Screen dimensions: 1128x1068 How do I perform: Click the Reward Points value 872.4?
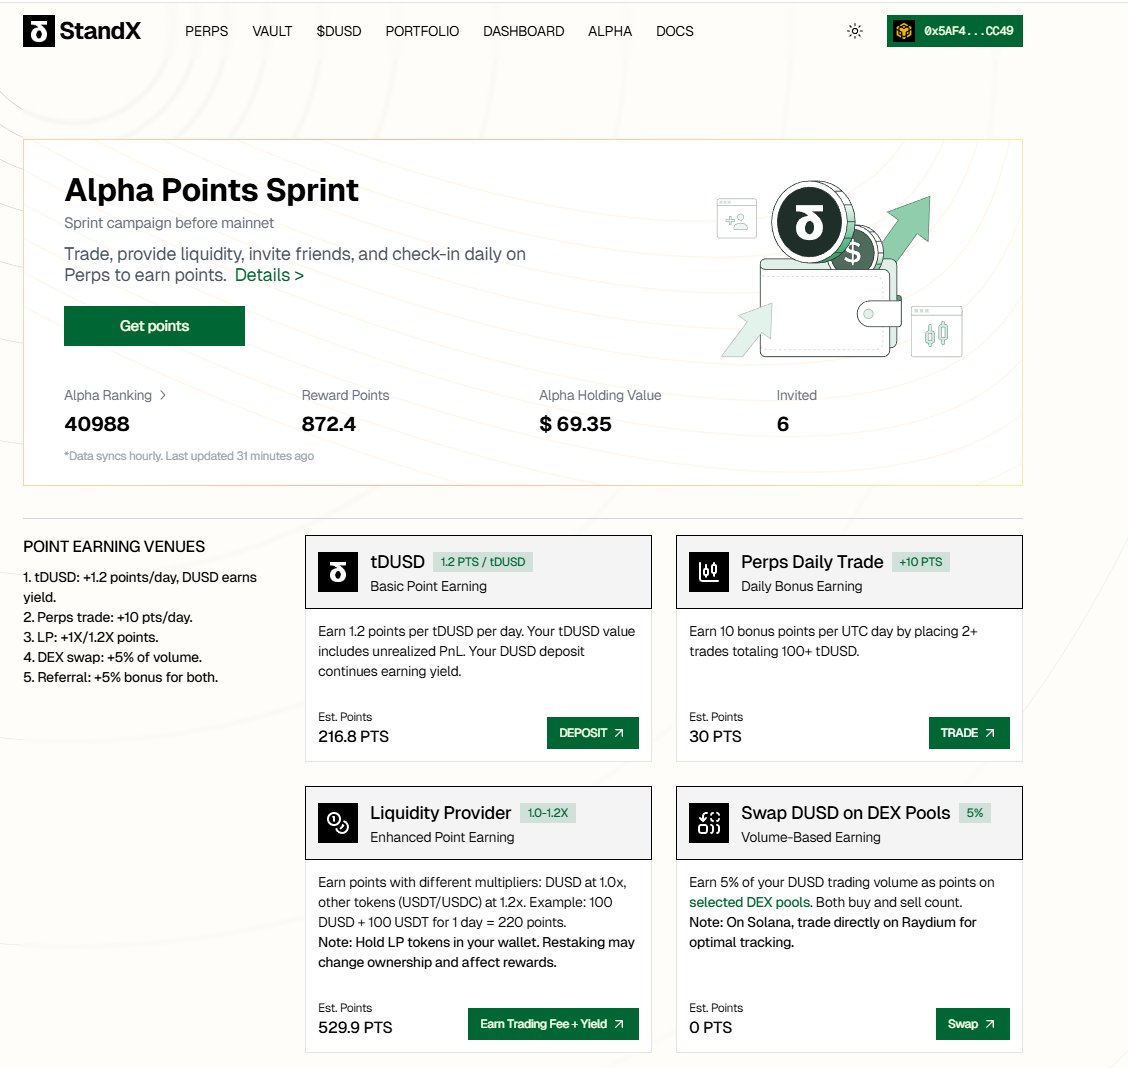[x=329, y=424]
